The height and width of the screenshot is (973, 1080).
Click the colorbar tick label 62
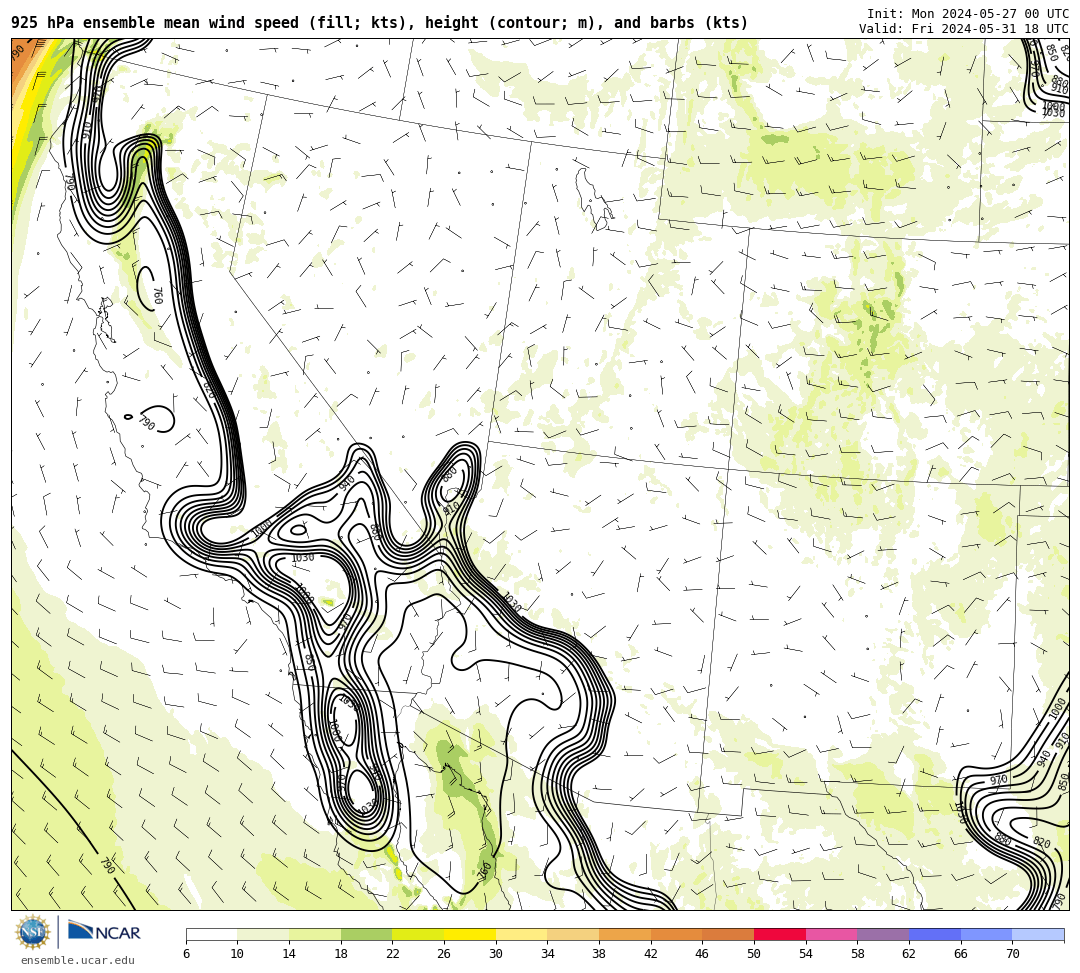[908, 954]
